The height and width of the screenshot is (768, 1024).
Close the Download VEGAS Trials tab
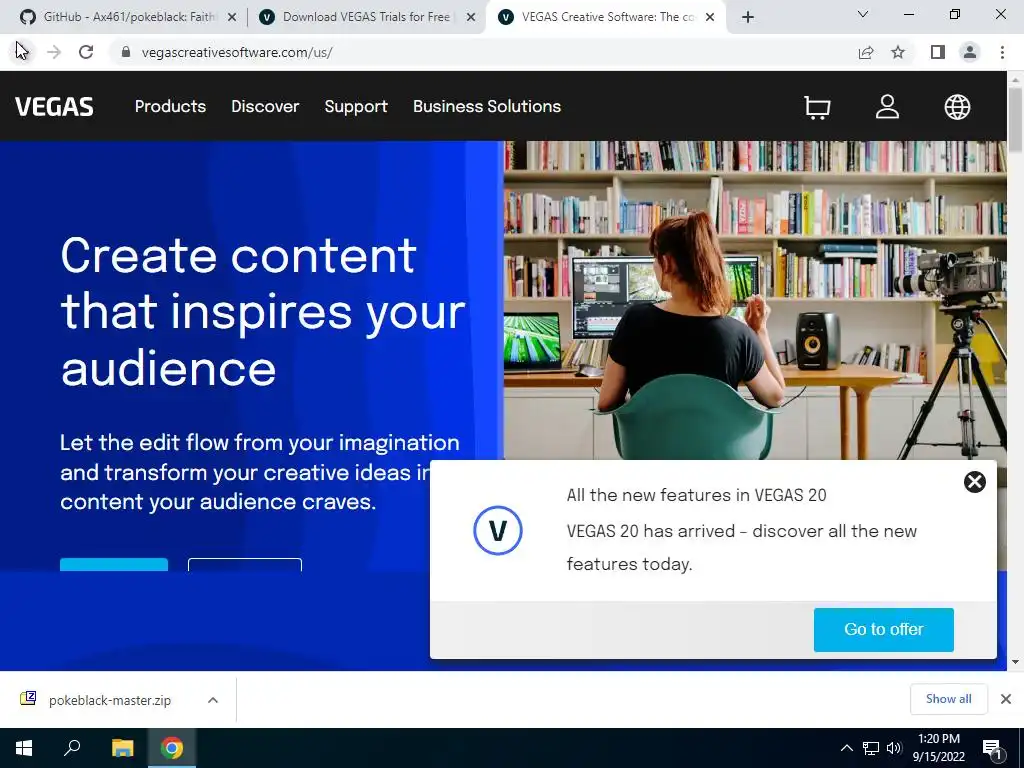click(x=471, y=18)
